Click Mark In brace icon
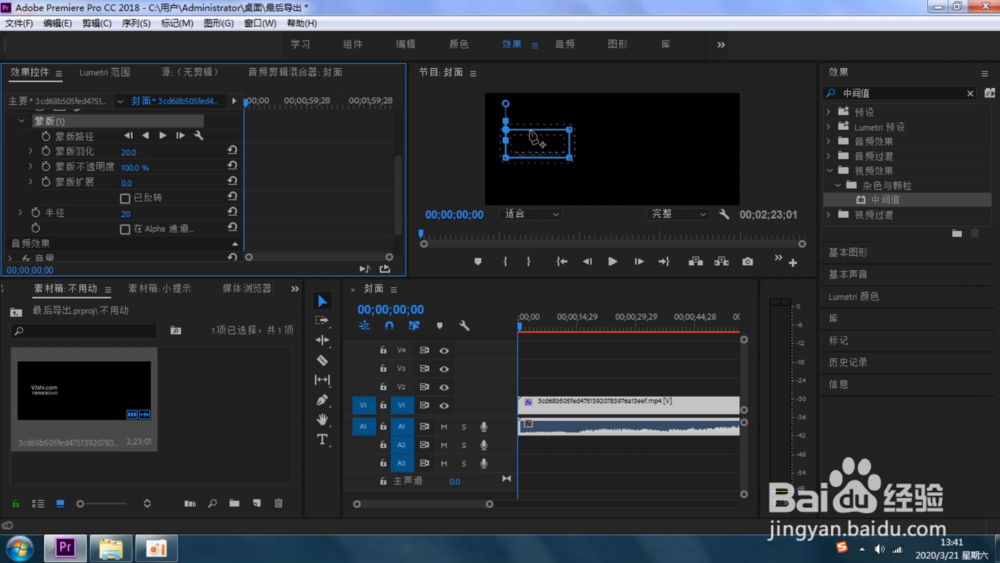This screenshot has width=1000, height=563. pyautogui.click(x=505, y=261)
